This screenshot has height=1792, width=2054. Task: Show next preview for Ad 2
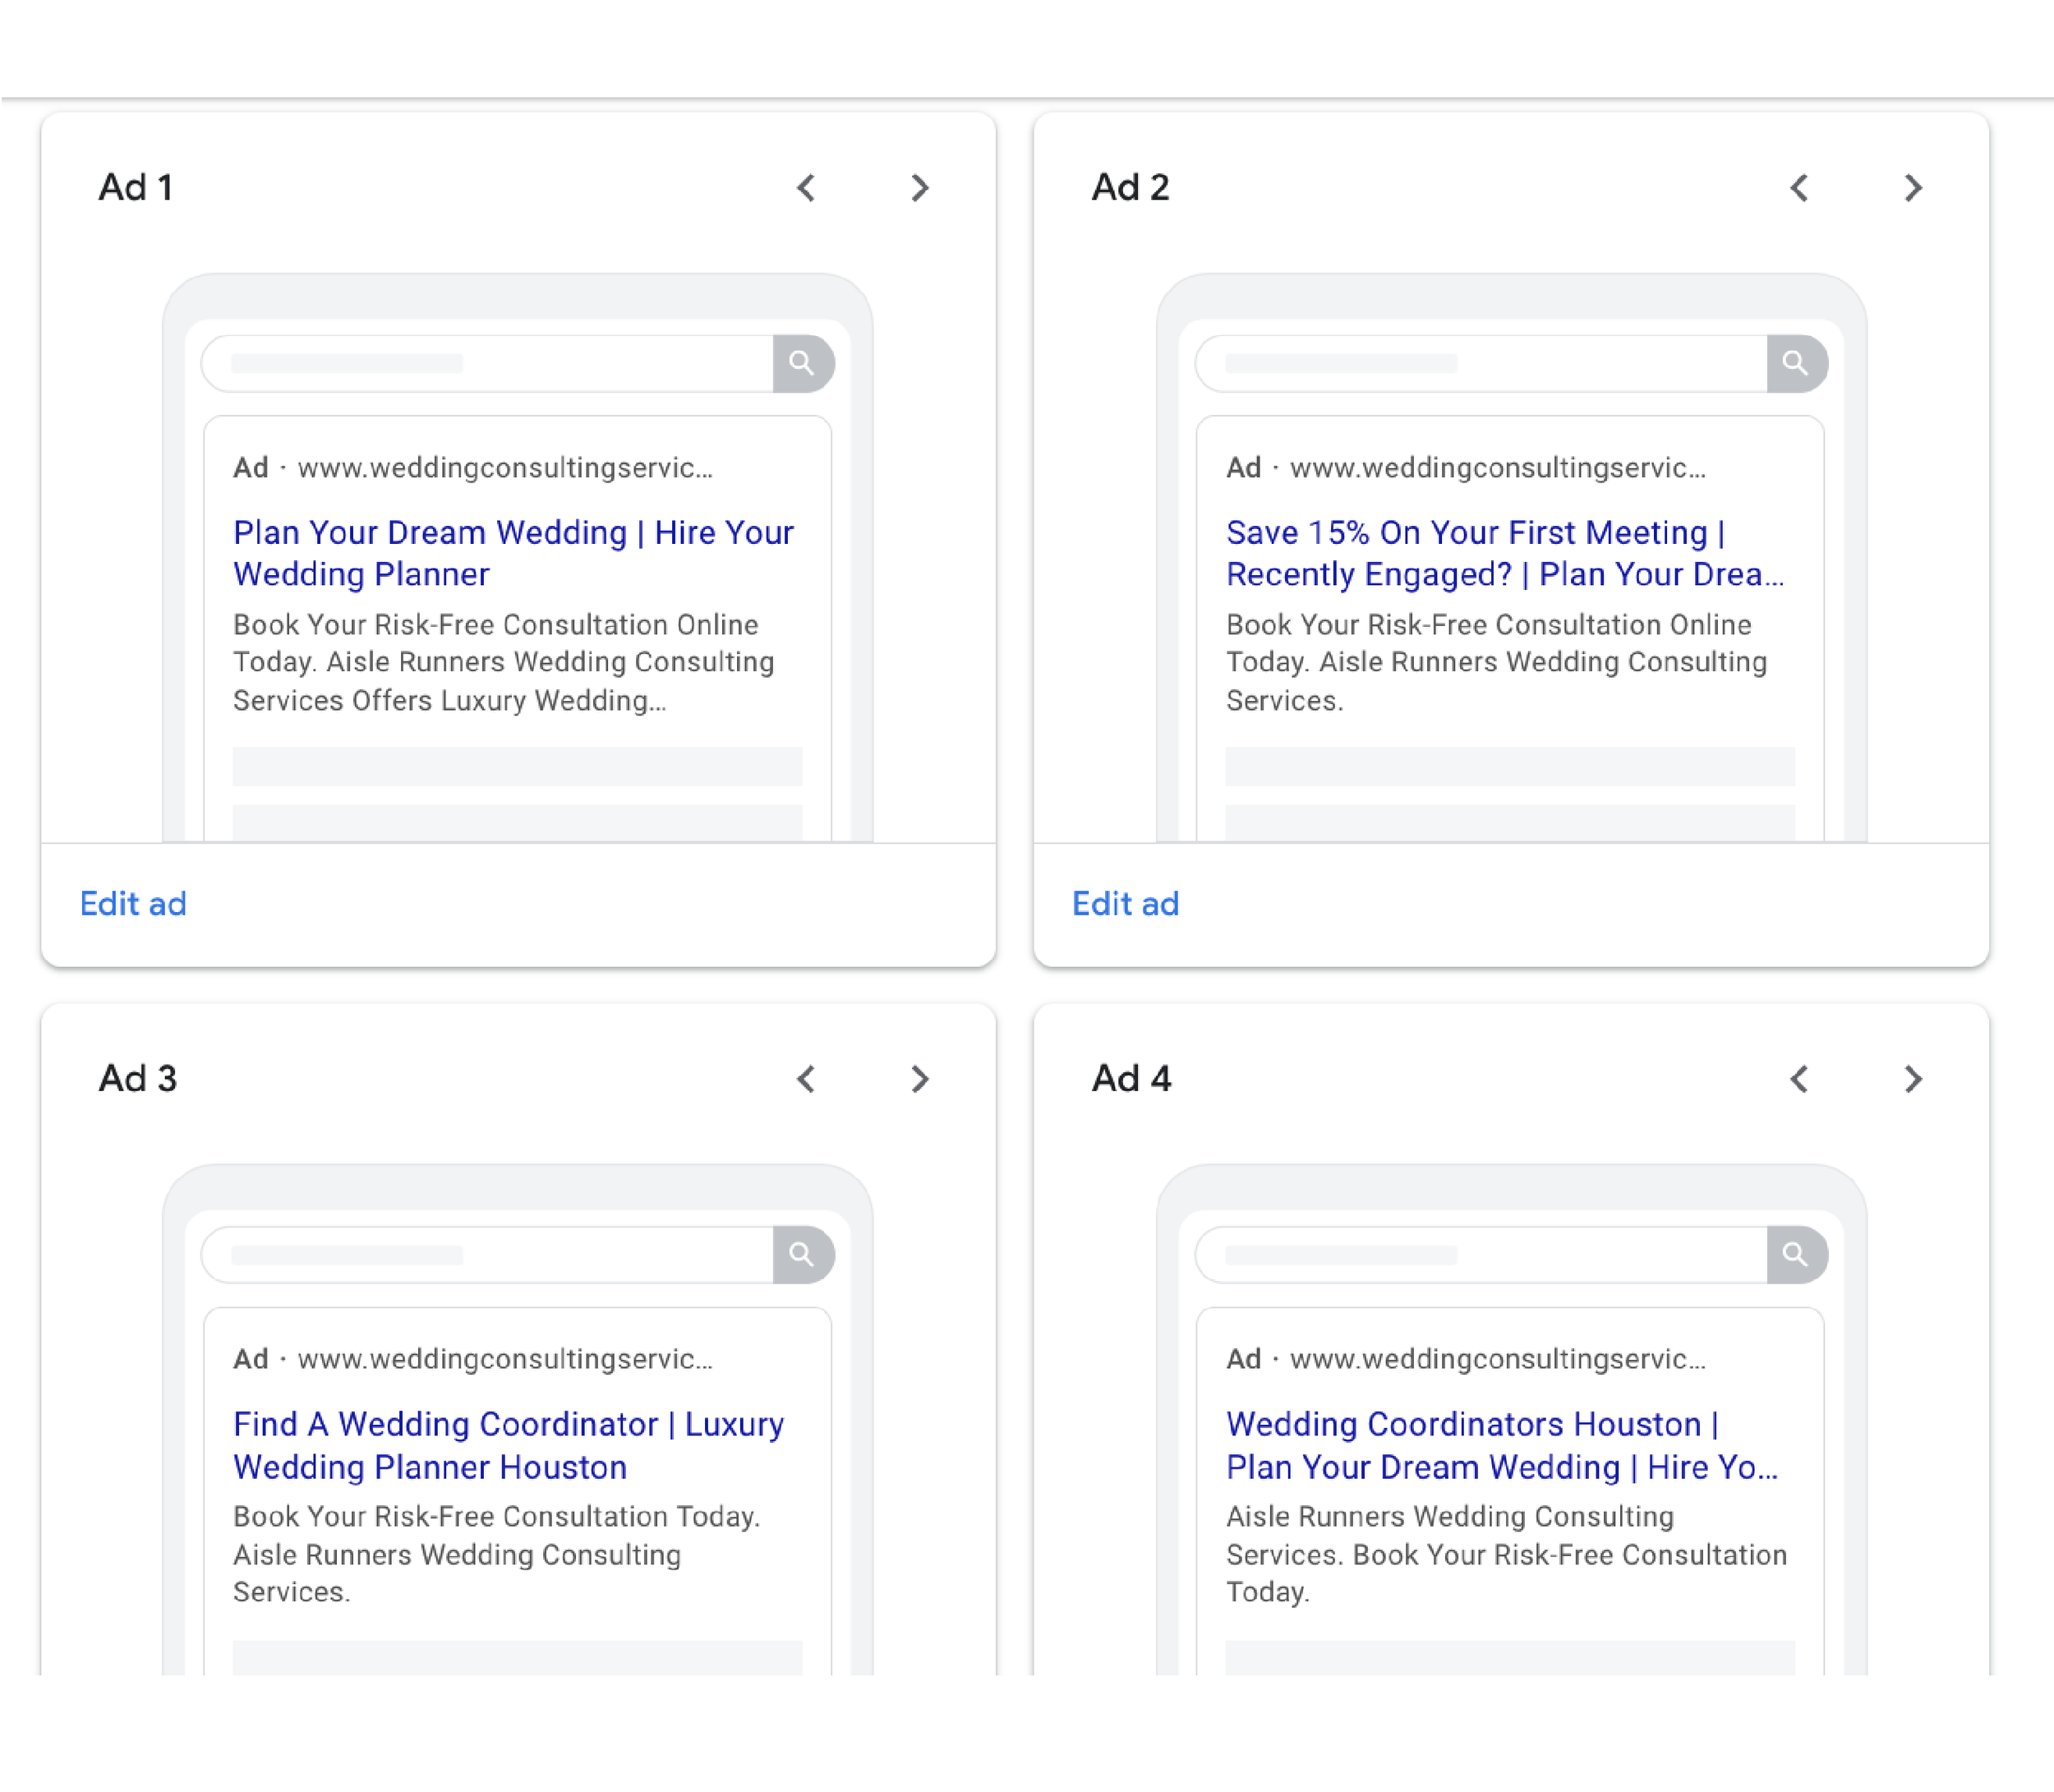click(x=1913, y=187)
